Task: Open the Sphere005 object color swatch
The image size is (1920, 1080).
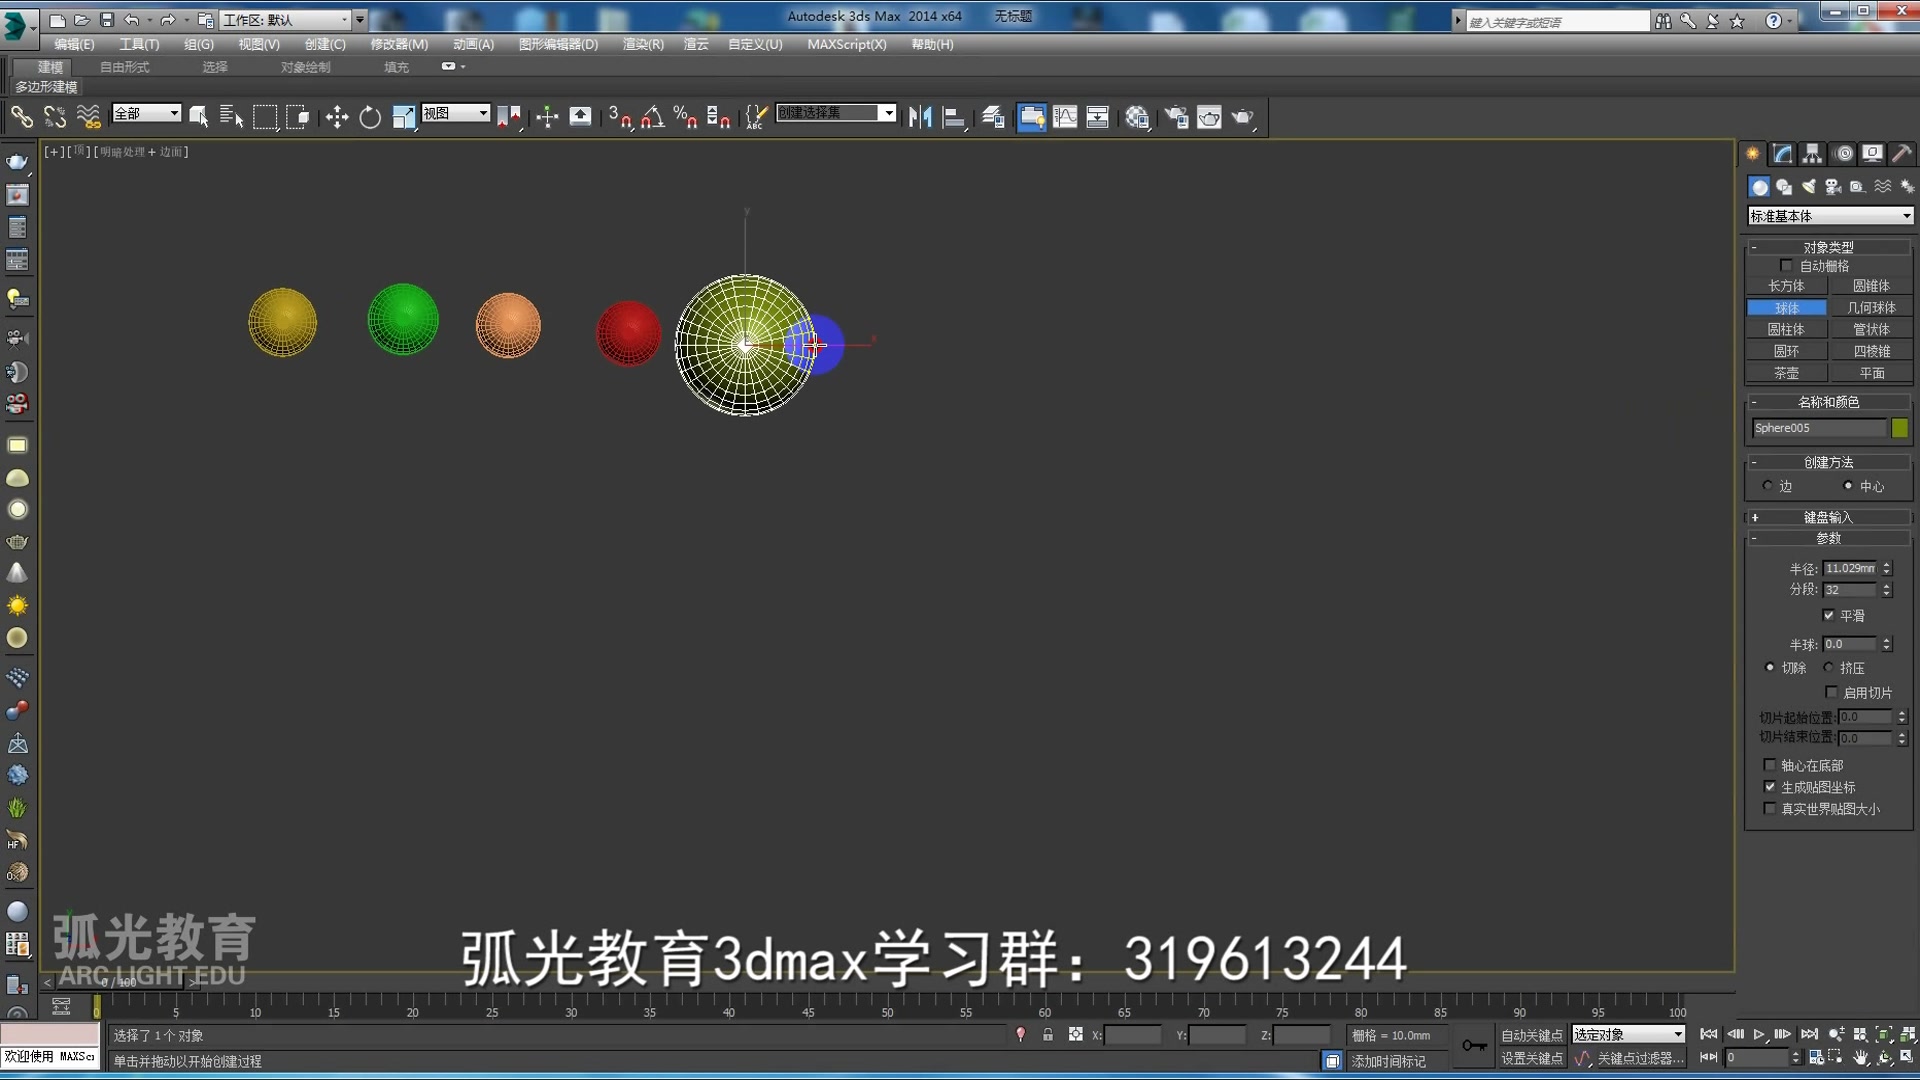Action: (x=1899, y=427)
